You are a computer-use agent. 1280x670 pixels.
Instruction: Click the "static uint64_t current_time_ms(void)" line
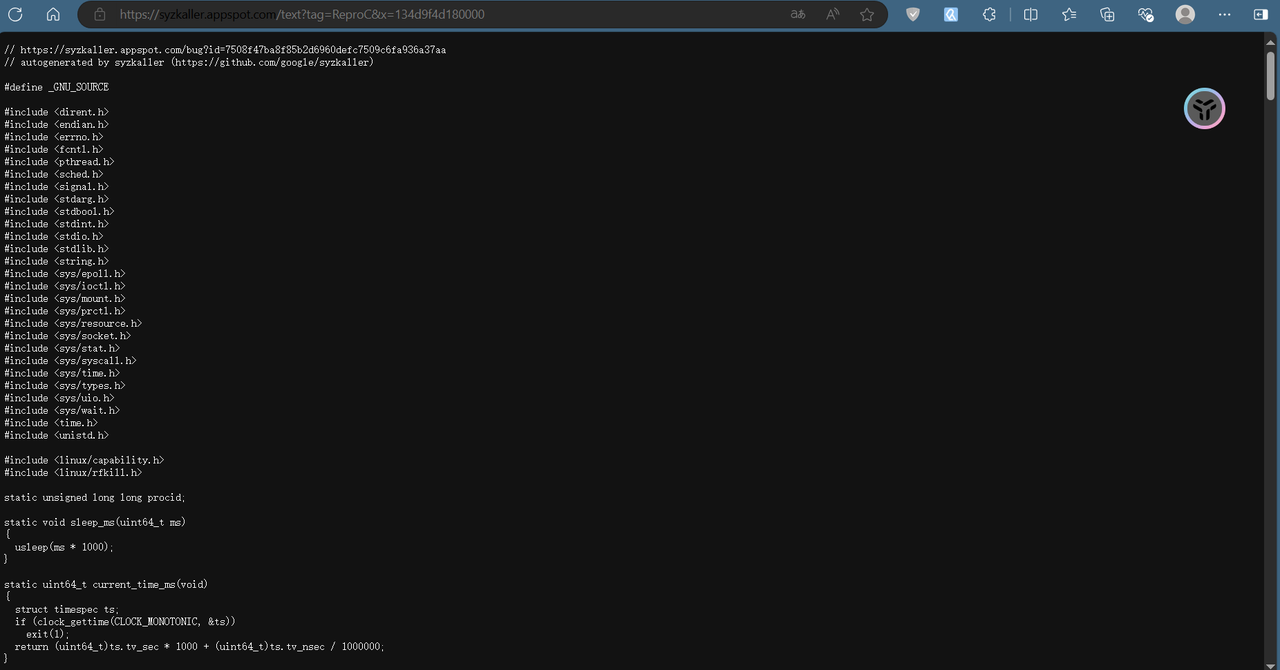(x=106, y=584)
